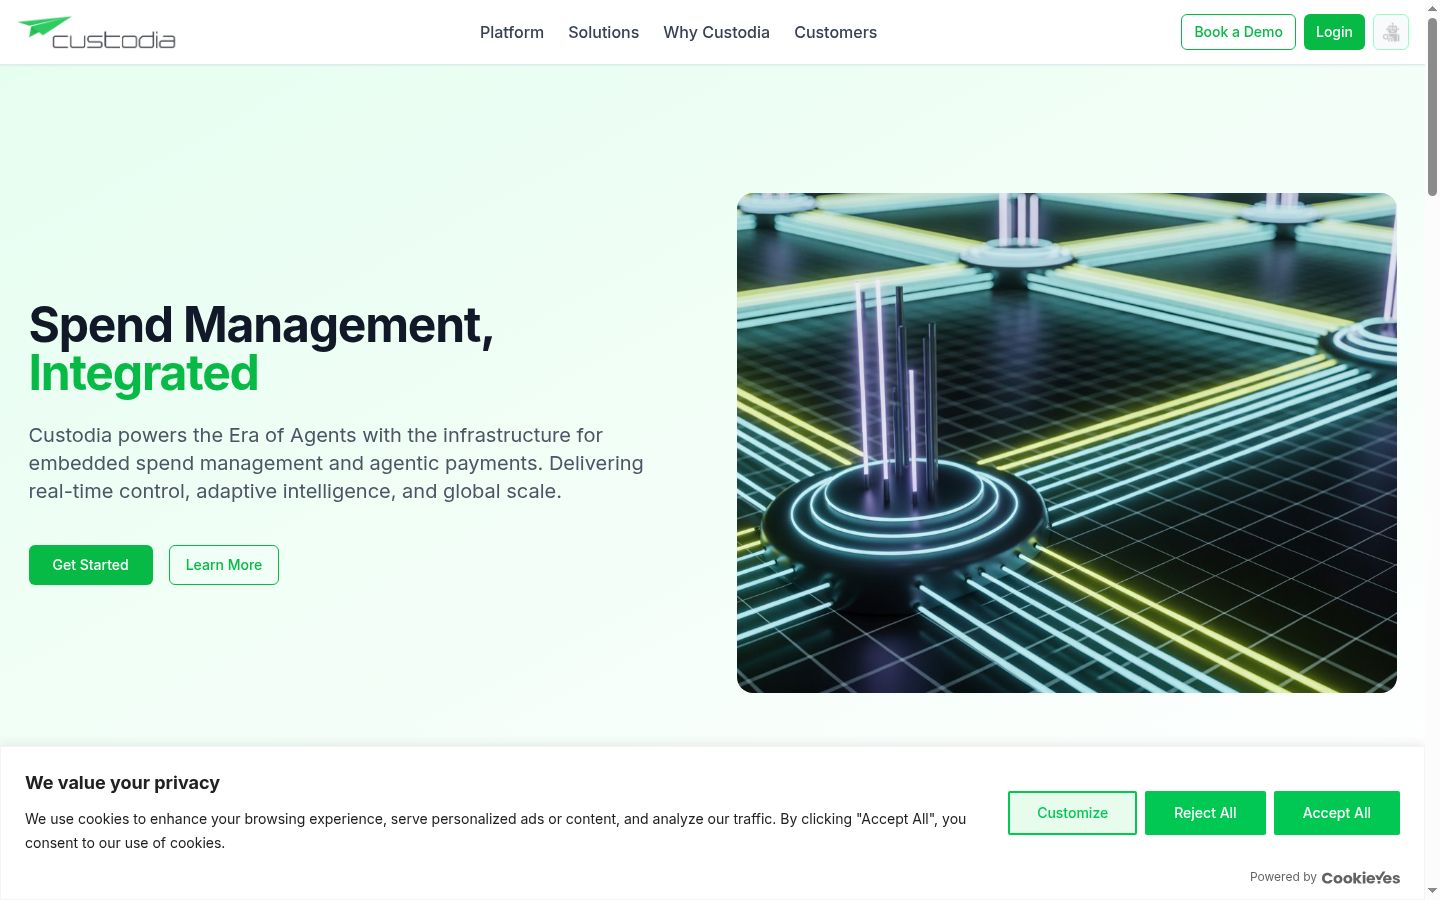Click the green "Integrated" headline word
The width and height of the screenshot is (1440, 900).
click(144, 374)
